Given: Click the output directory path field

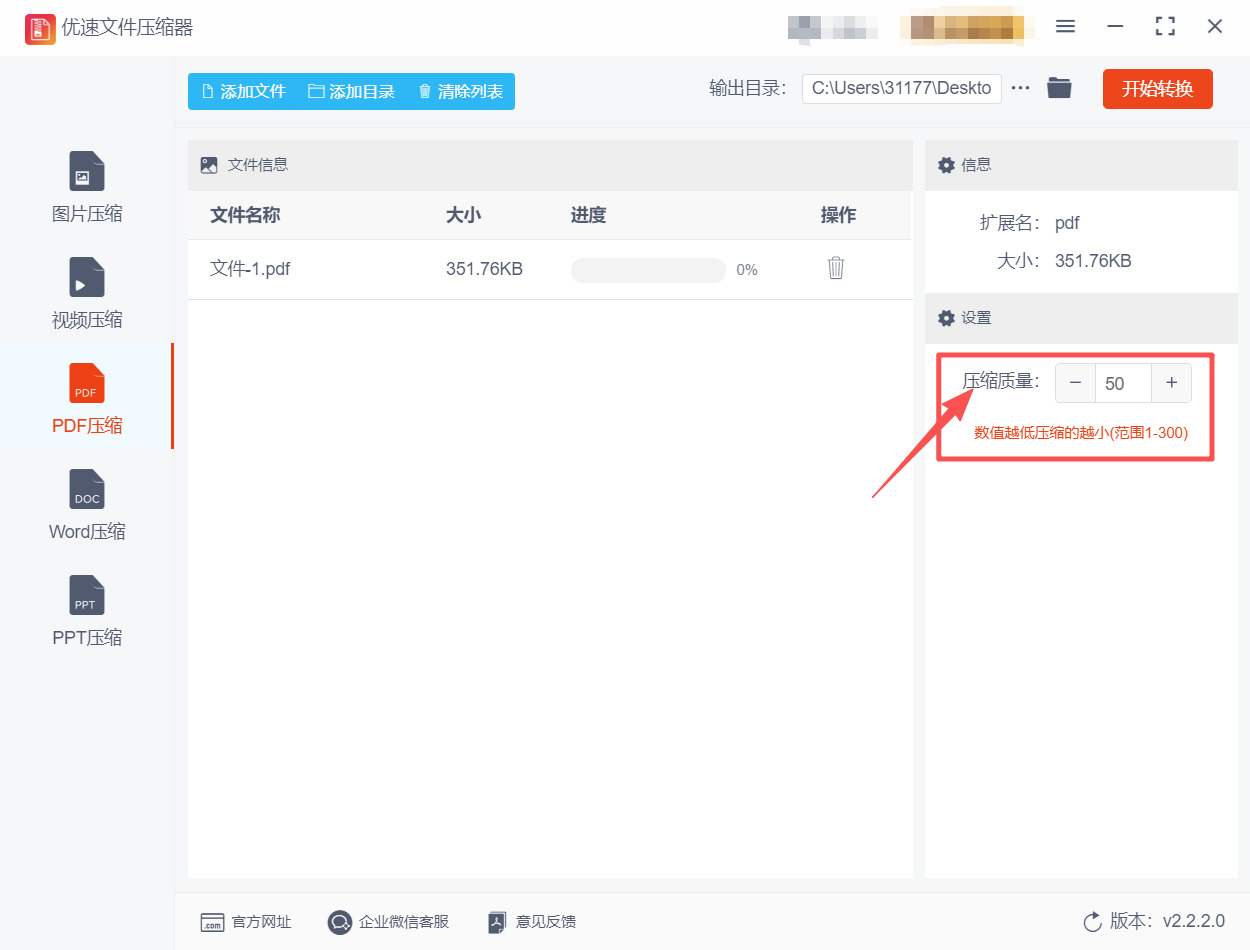Looking at the screenshot, I should click(900, 88).
